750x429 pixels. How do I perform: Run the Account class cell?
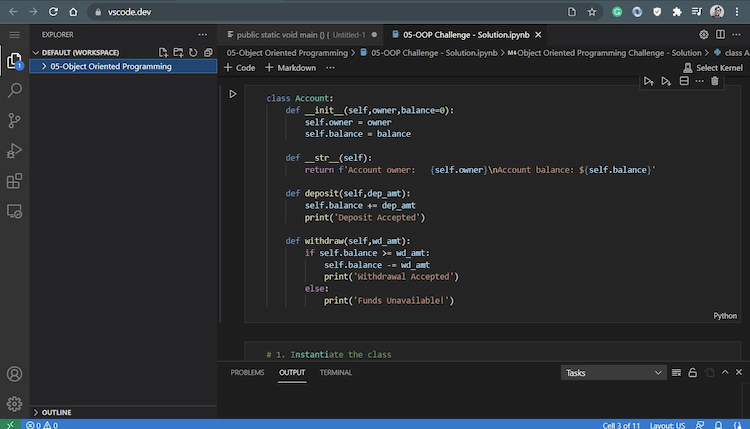click(233, 94)
